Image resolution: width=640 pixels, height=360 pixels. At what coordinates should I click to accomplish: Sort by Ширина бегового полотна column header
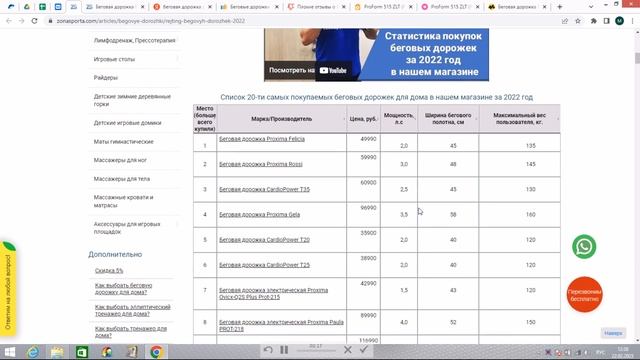click(448, 119)
